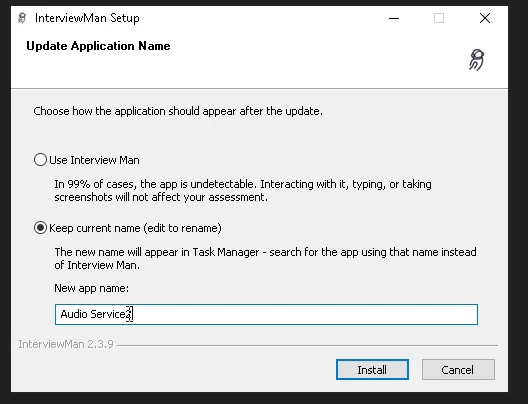Click the InterviewMan logo in header
Viewport: 528px width, 404px height.
pos(476,60)
